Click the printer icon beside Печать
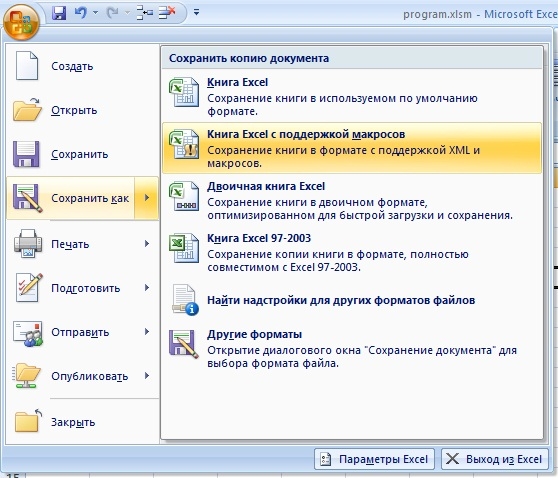558x478 pixels. click(x=28, y=243)
